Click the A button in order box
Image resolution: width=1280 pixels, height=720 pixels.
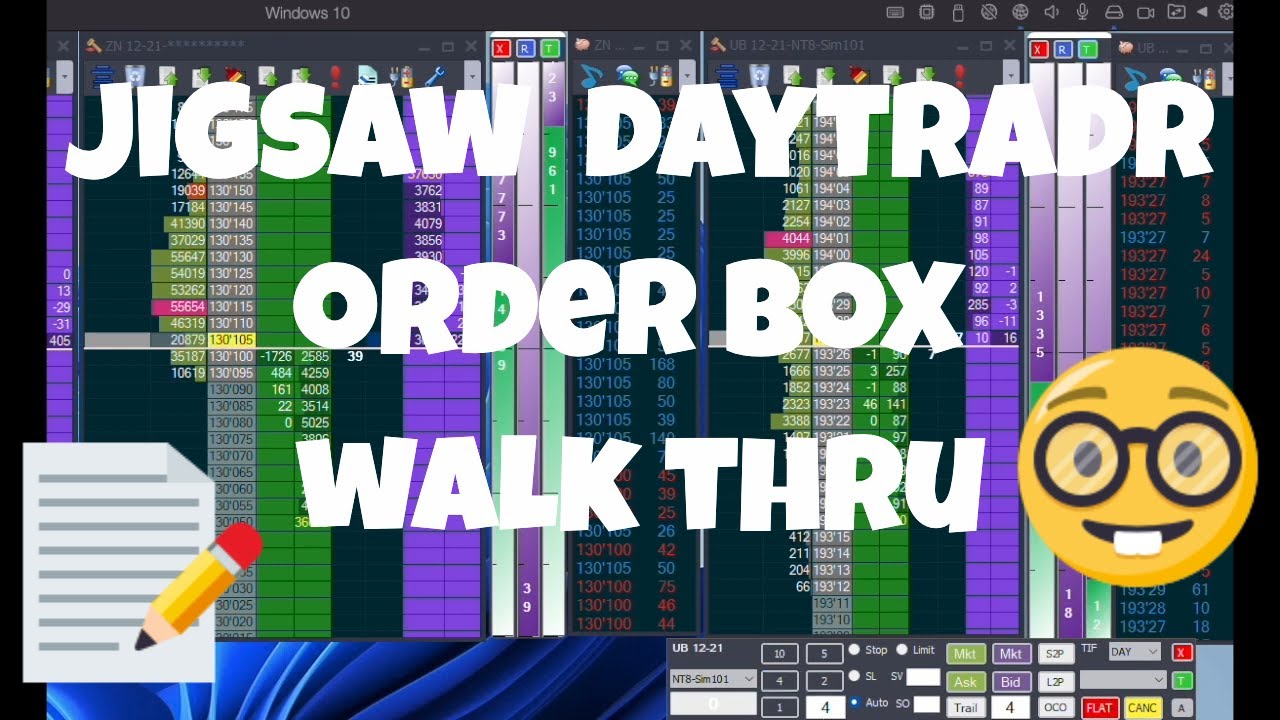[x=1181, y=708]
